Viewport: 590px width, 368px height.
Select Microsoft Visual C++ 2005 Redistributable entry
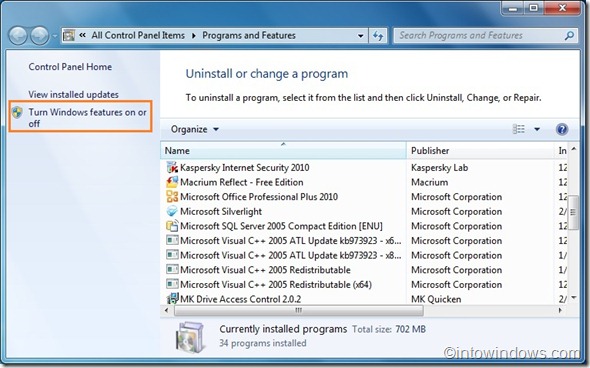(265, 270)
